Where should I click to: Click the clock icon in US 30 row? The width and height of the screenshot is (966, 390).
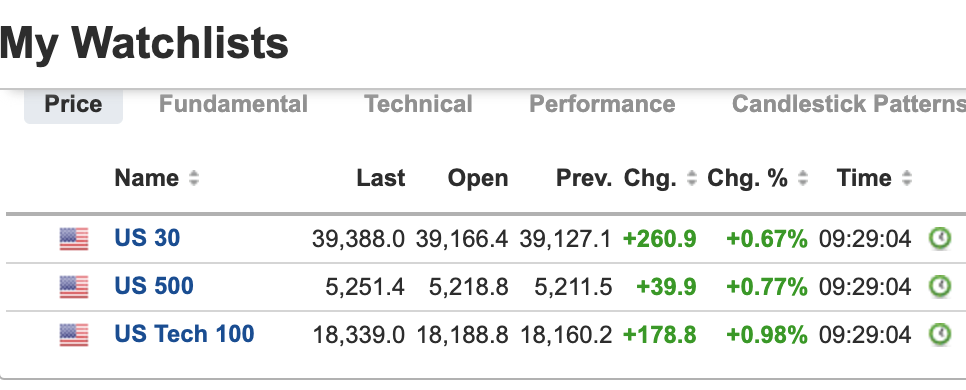click(x=940, y=238)
